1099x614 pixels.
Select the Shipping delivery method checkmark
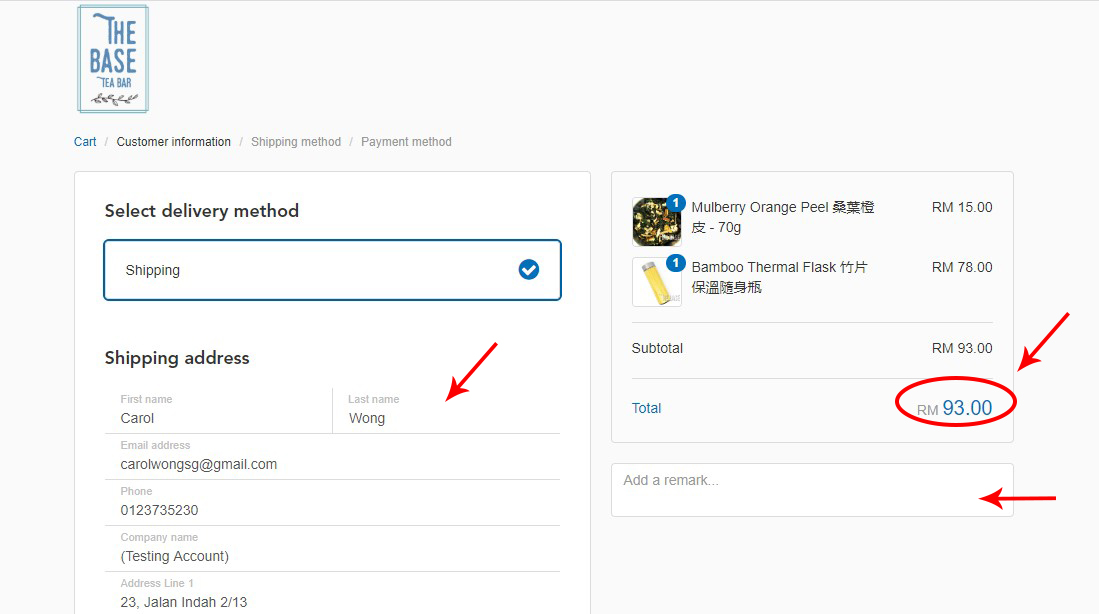click(529, 270)
